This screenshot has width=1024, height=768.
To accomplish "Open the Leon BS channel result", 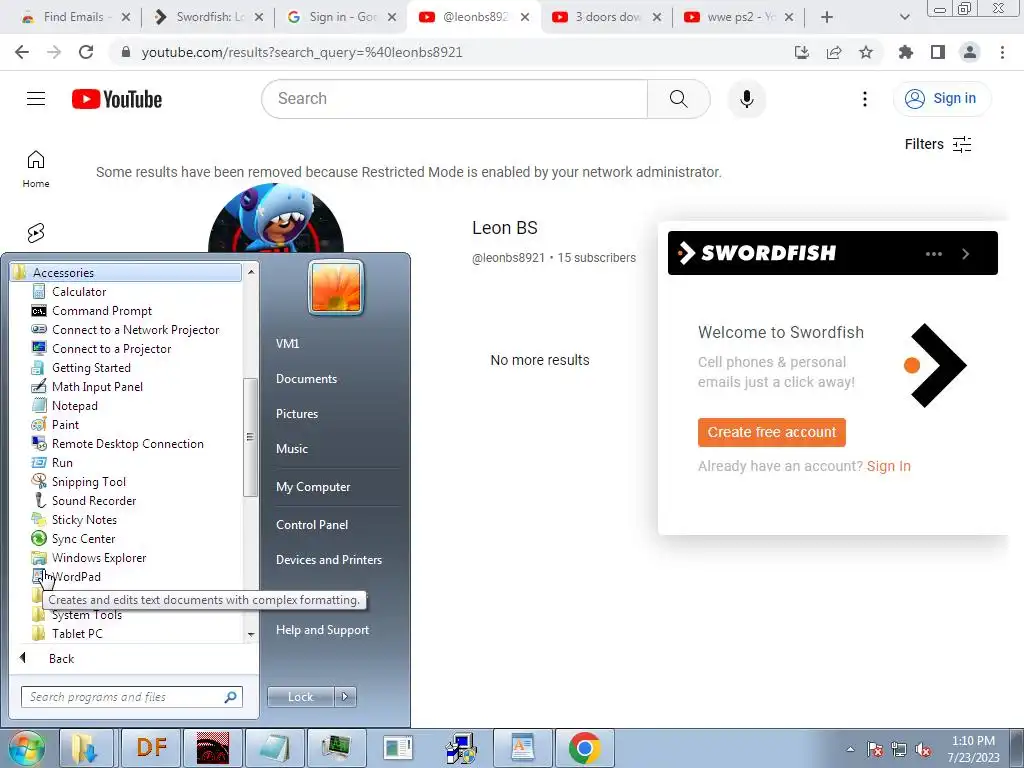I will 504,228.
